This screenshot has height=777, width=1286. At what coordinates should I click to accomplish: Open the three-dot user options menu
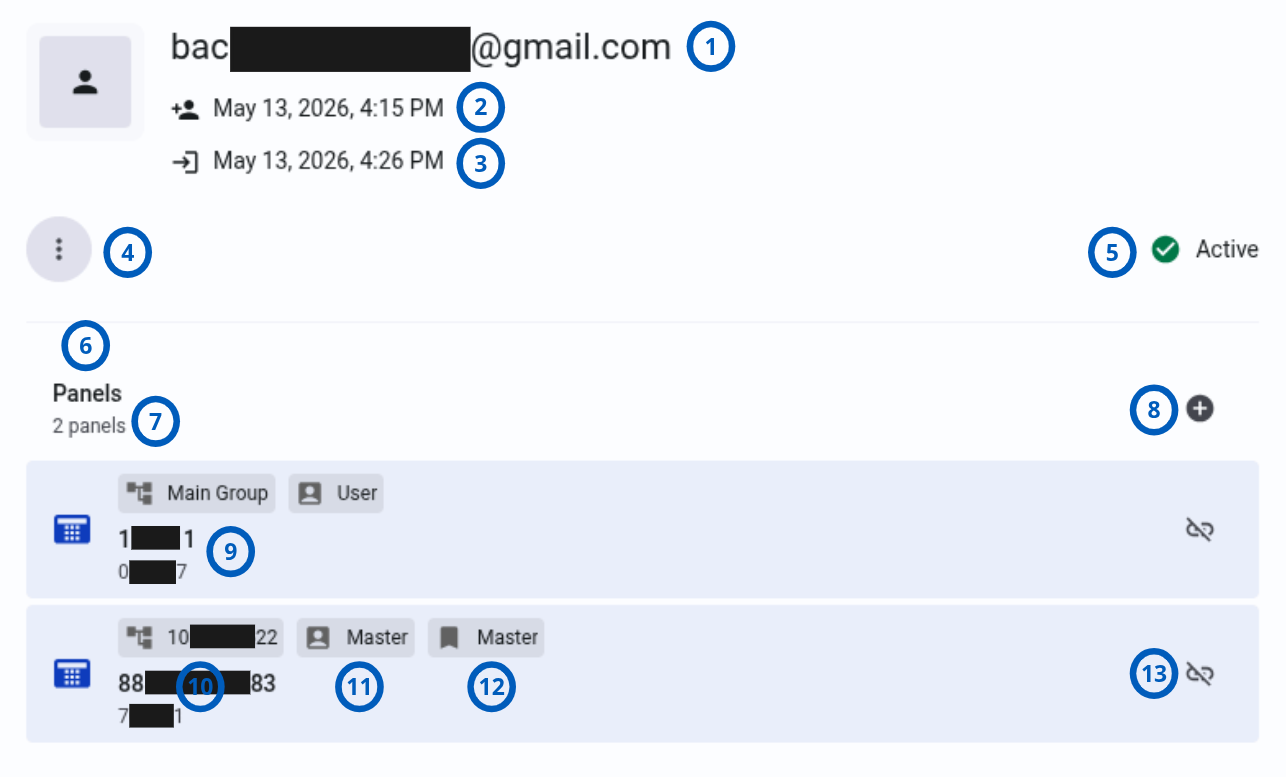click(x=59, y=250)
